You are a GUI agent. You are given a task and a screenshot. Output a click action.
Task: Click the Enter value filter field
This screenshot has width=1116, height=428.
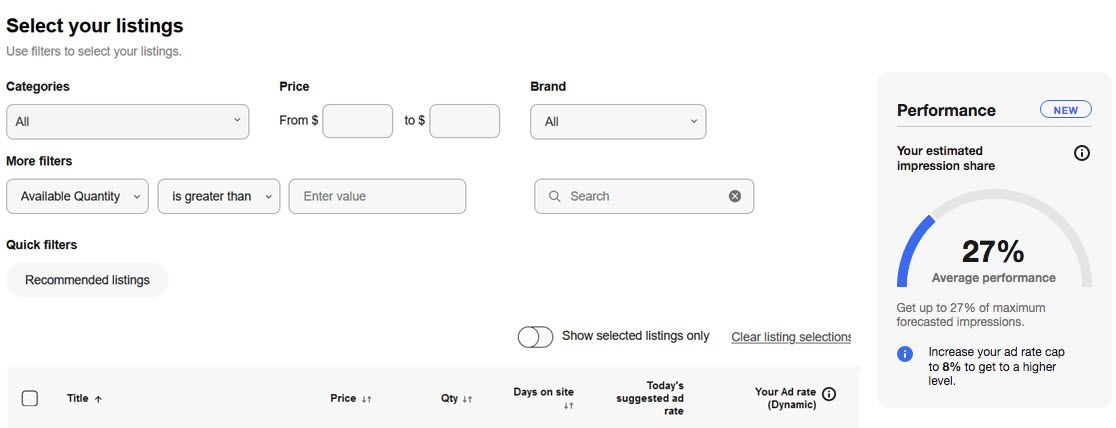(x=377, y=196)
